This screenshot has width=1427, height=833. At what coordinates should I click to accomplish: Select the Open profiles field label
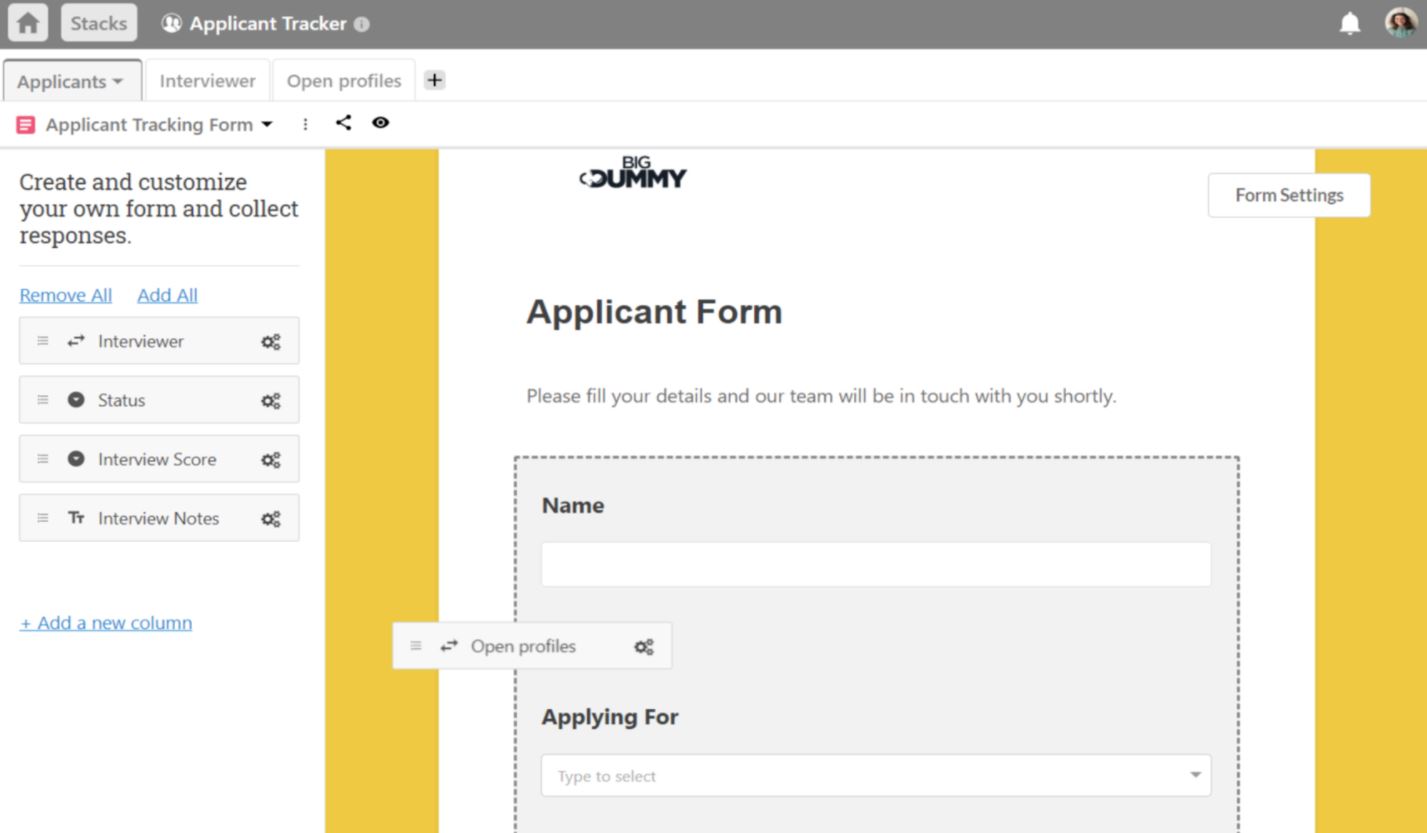[523, 646]
